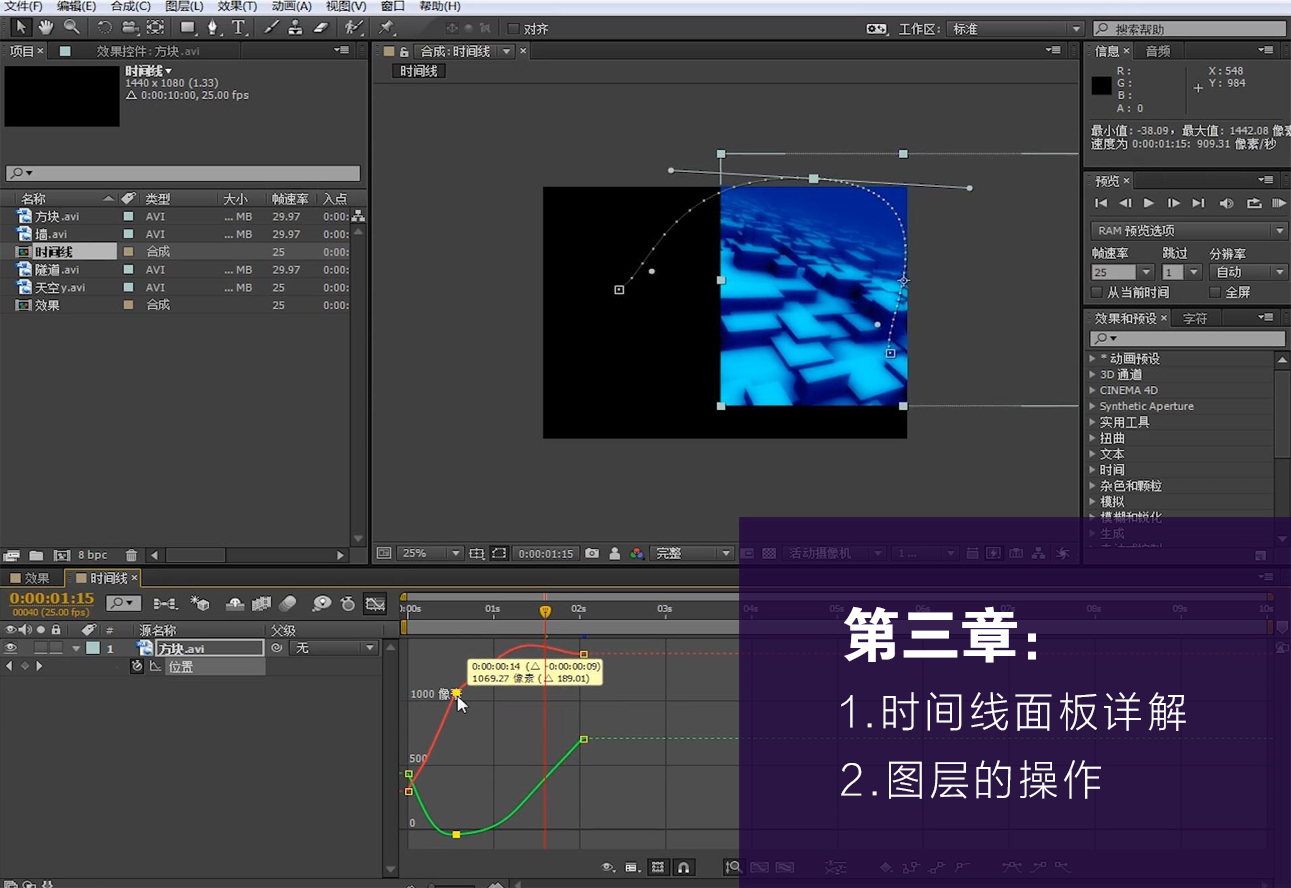Toggle include 位置 in graph editor set
The height and width of the screenshot is (888, 1291).
(x=155, y=666)
